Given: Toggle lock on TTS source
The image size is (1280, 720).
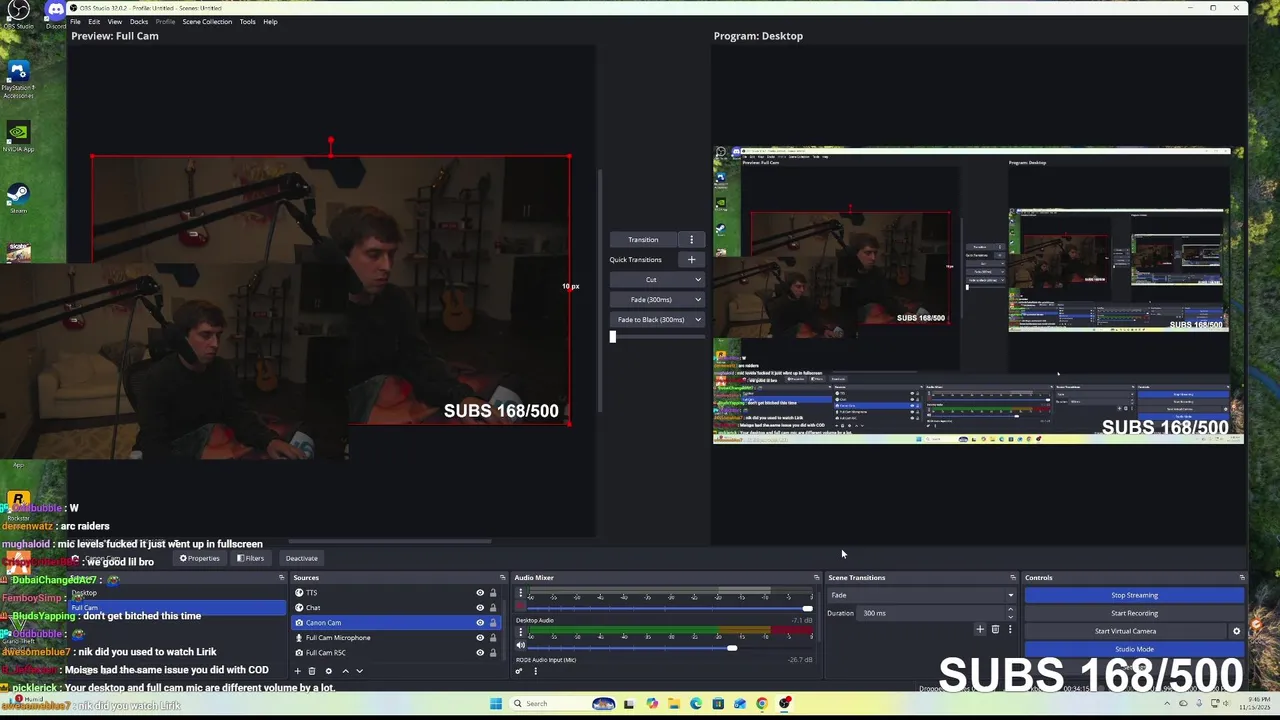Looking at the screenshot, I should 493,593.
